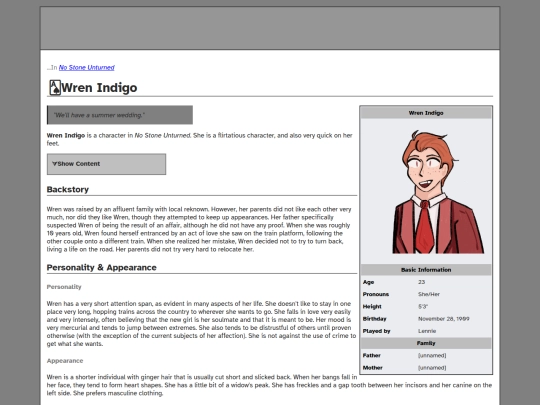The height and width of the screenshot is (405, 540).
Task: Click the Age value 23
Action: (x=422, y=282)
